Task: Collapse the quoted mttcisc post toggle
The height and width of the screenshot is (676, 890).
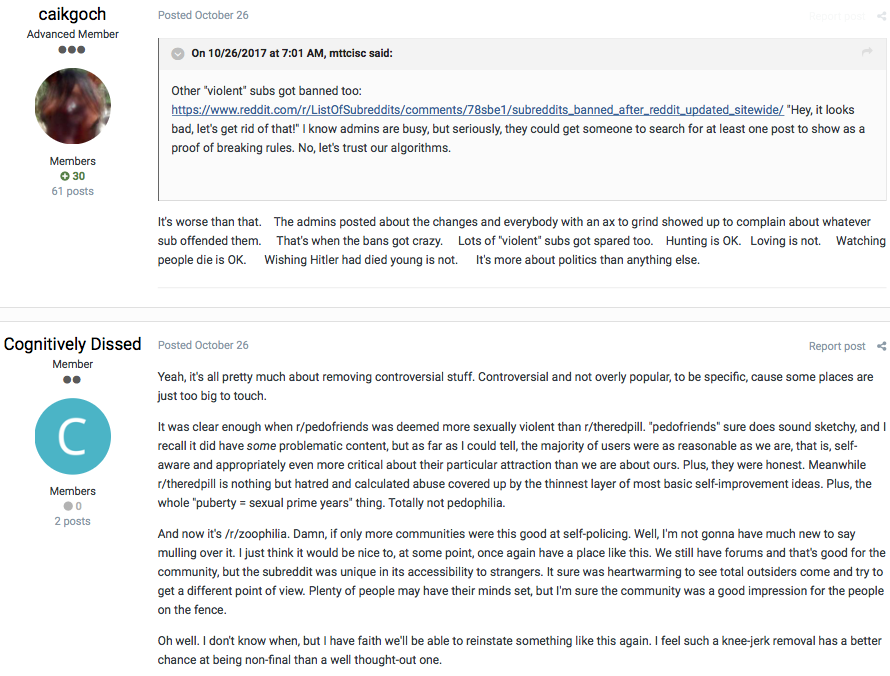Action: (178, 54)
